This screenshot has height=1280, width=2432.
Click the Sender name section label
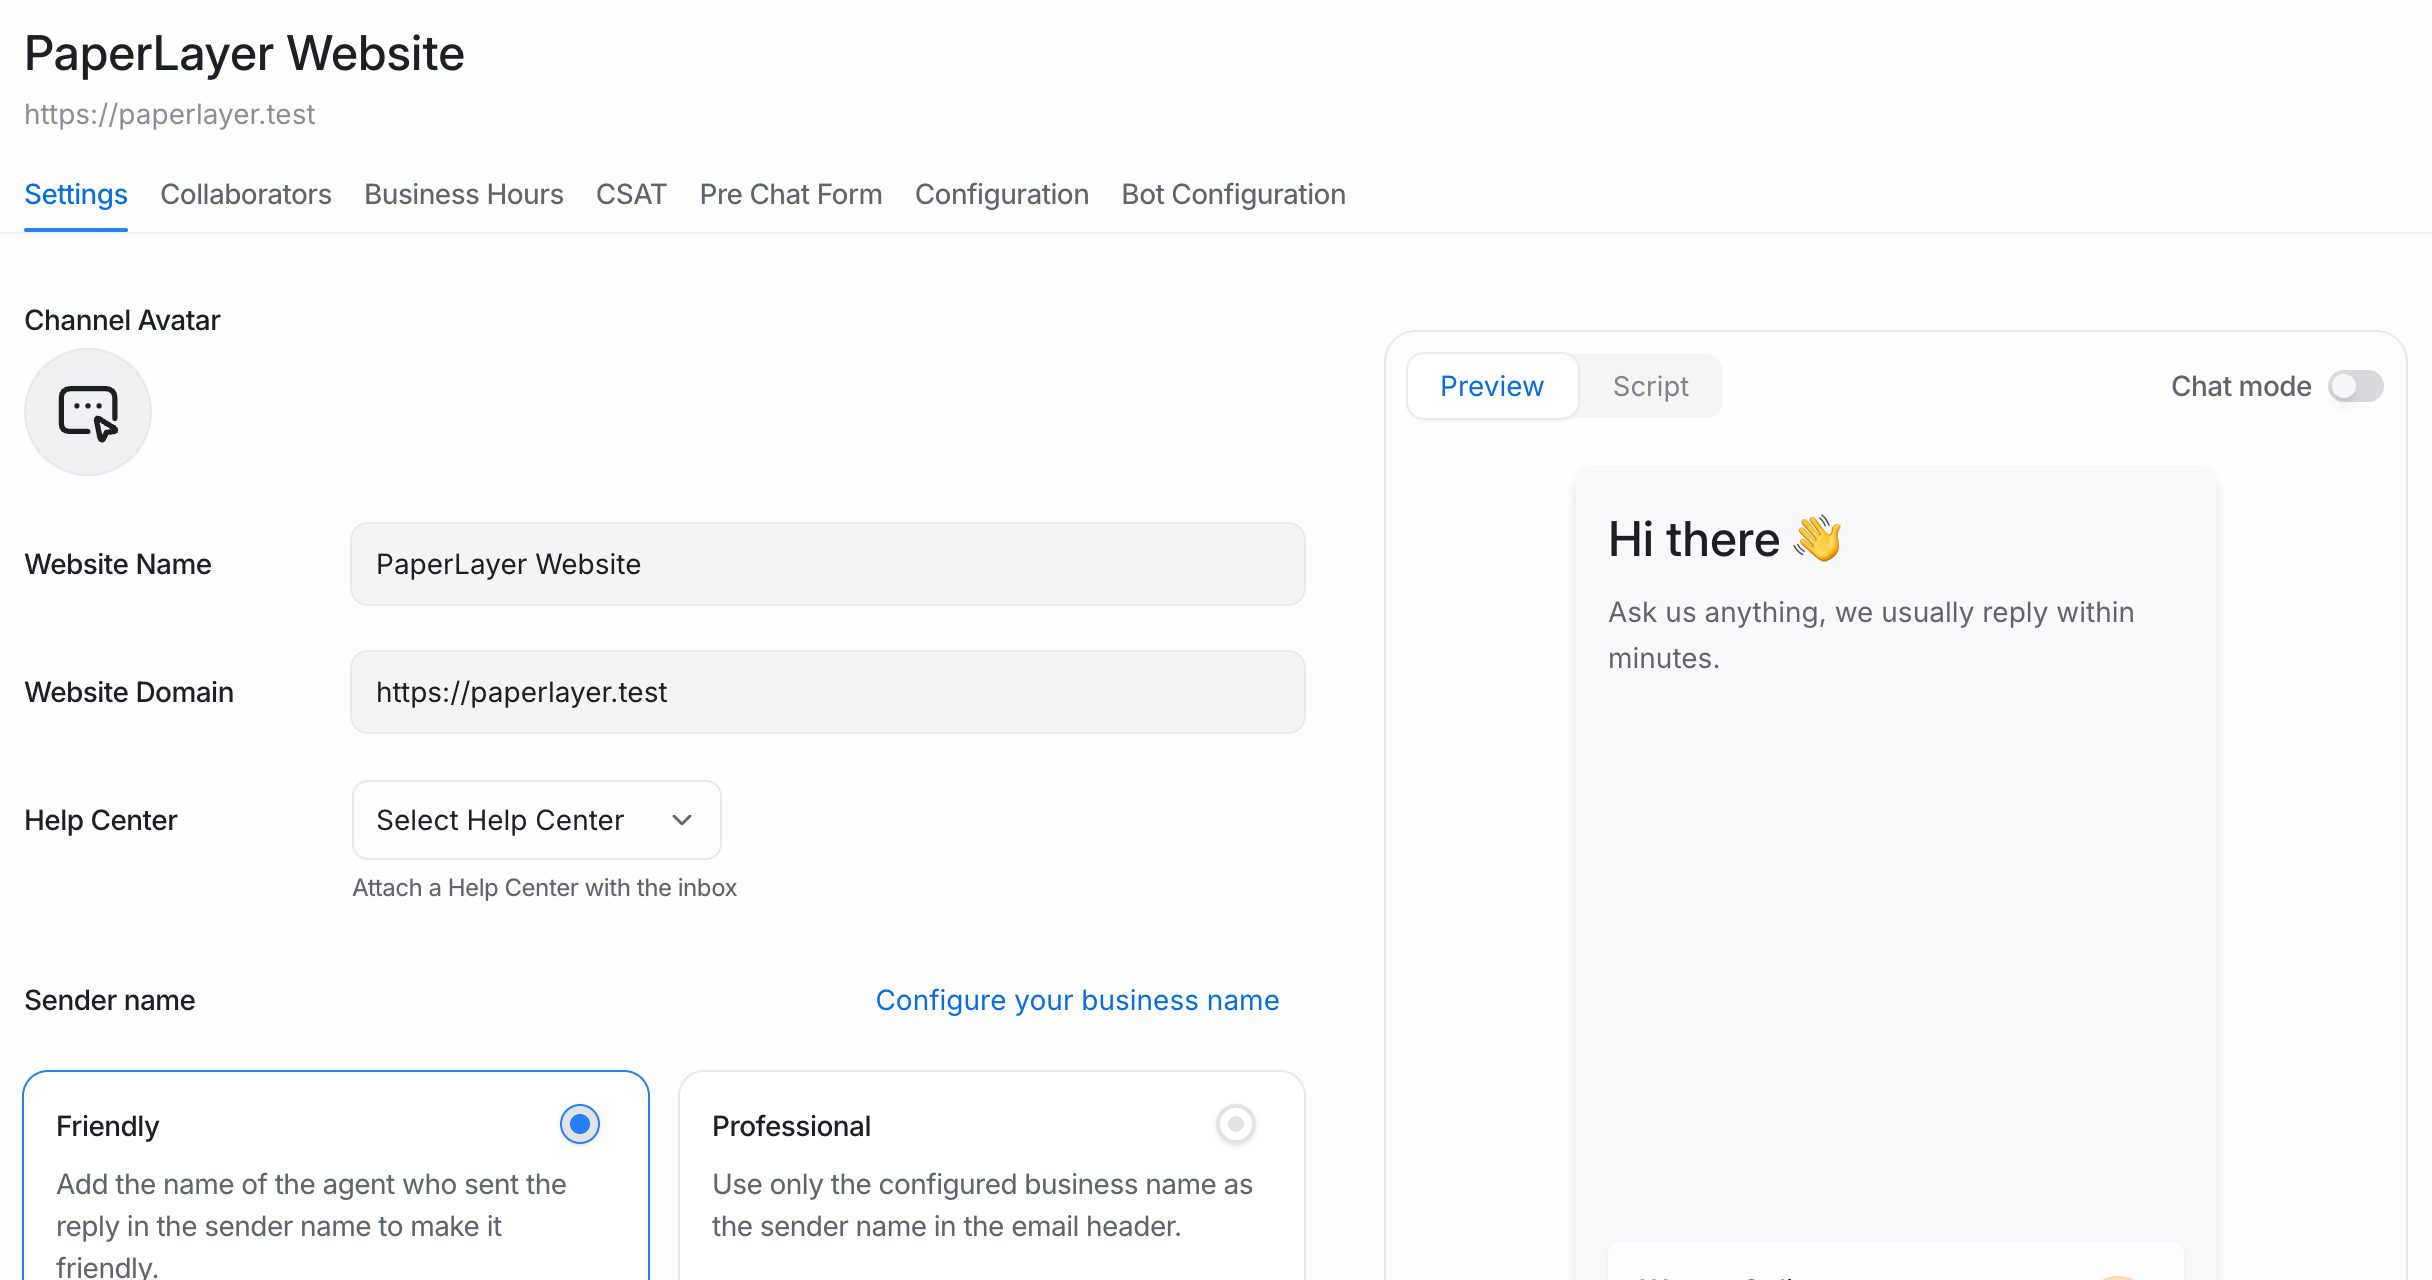pyautogui.click(x=110, y=1000)
